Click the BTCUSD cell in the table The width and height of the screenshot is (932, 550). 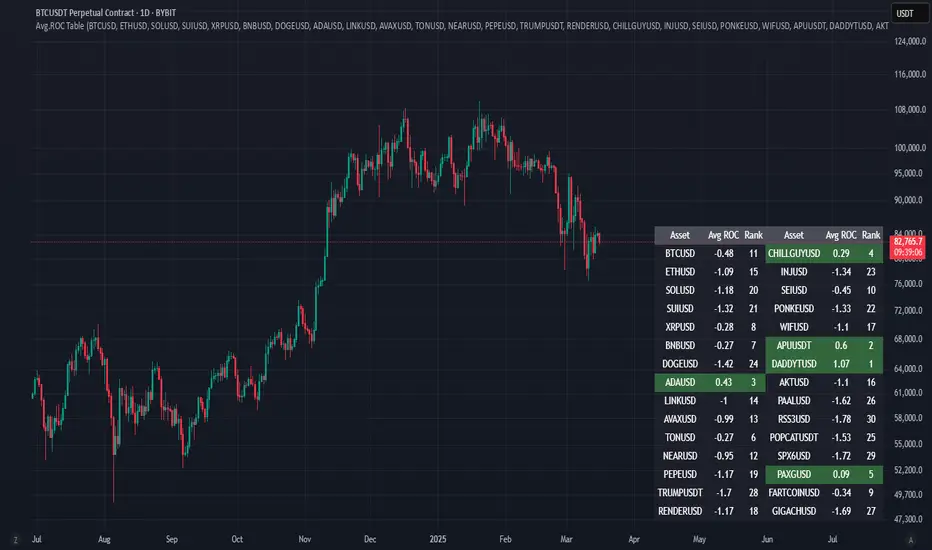point(677,253)
